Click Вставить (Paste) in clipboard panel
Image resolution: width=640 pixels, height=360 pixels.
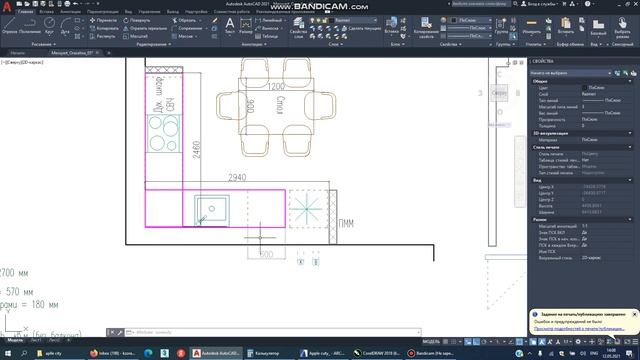tap(565, 26)
